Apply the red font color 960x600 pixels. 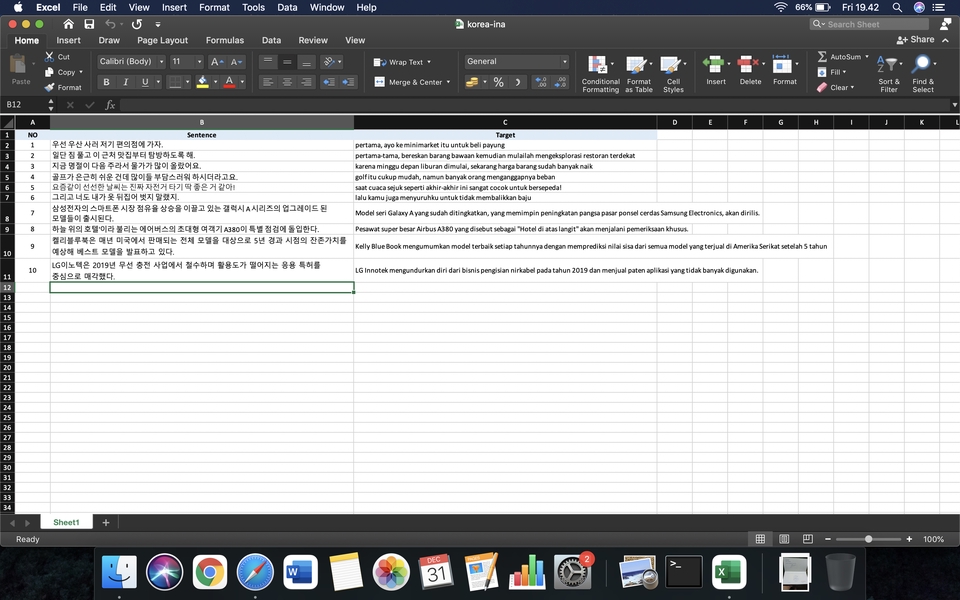230,82
